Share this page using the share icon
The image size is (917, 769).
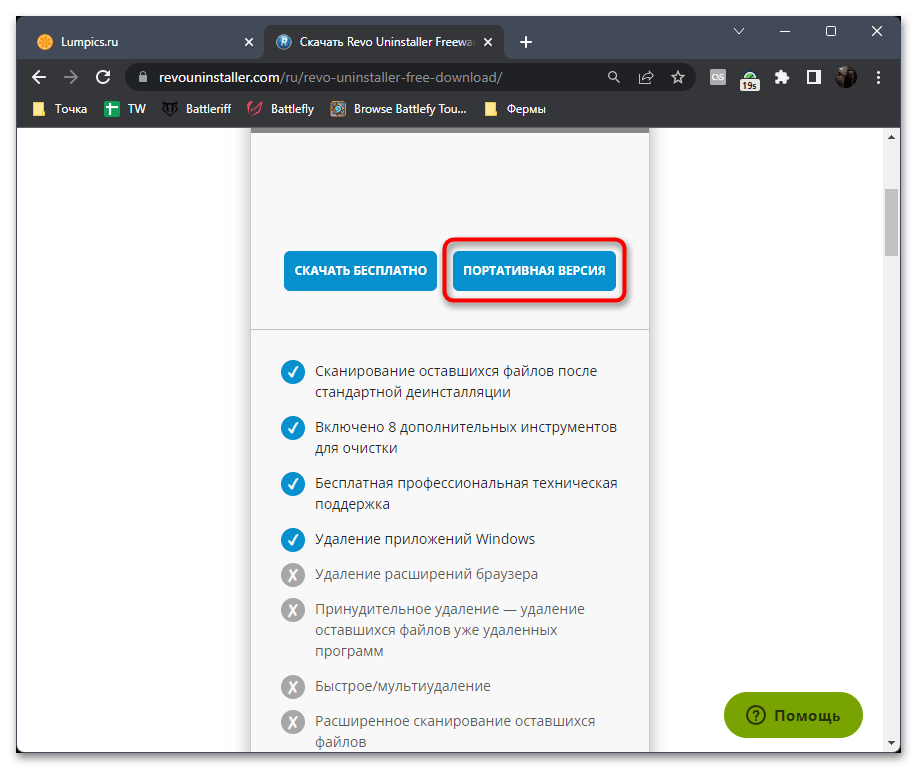(646, 77)
